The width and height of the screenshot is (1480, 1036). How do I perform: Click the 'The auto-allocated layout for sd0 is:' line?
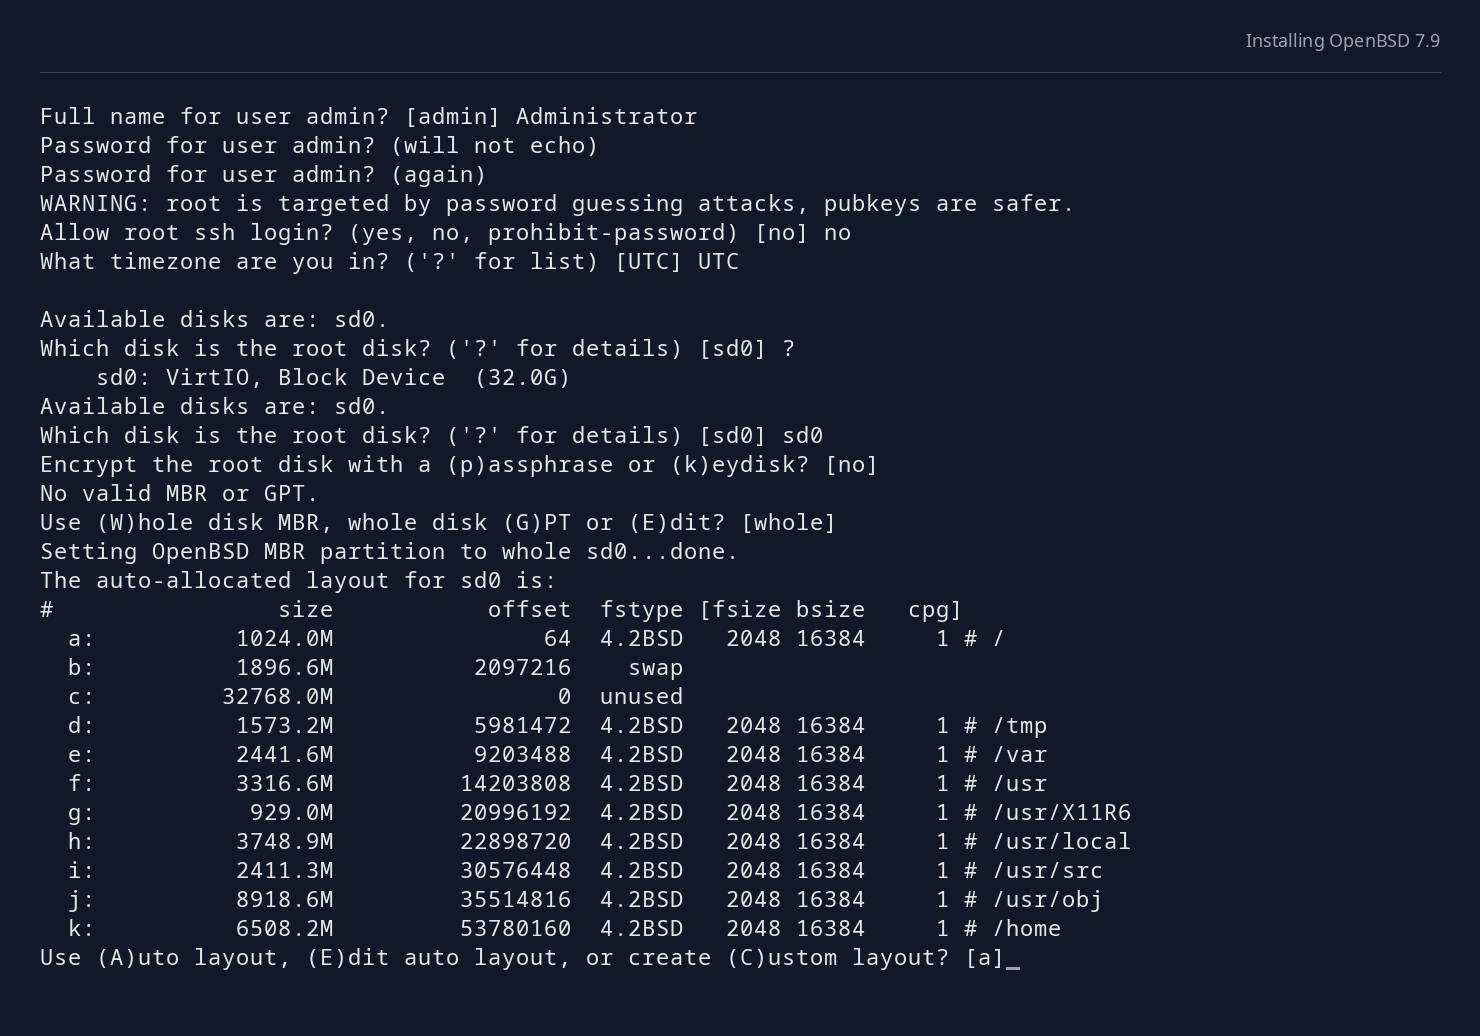pyautogui.click(x=298, y=580)
